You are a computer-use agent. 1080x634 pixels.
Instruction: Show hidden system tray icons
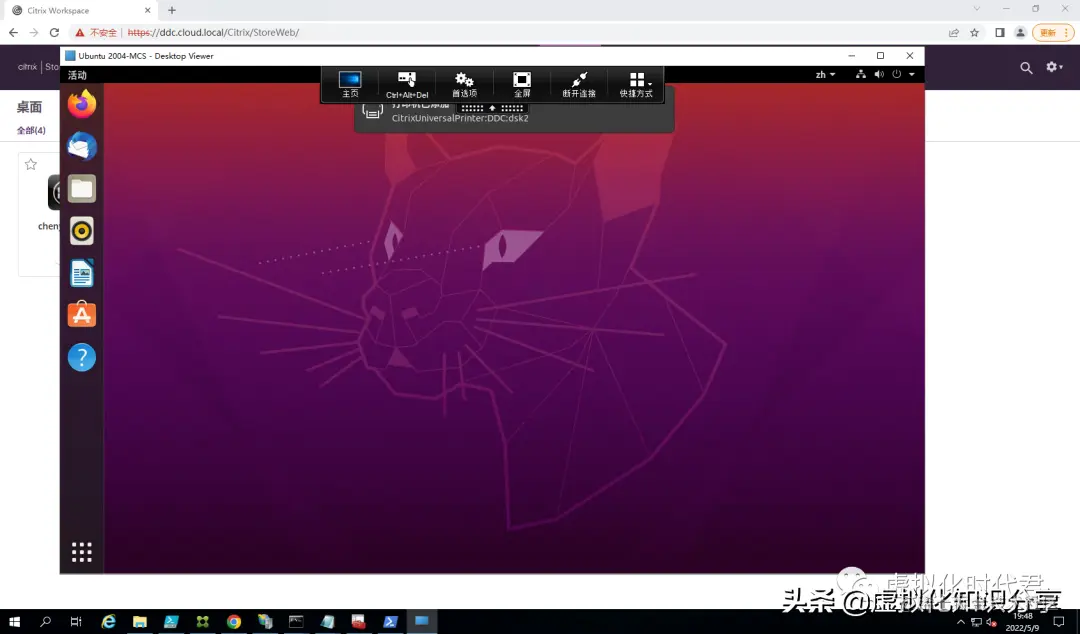coord(961,622)
